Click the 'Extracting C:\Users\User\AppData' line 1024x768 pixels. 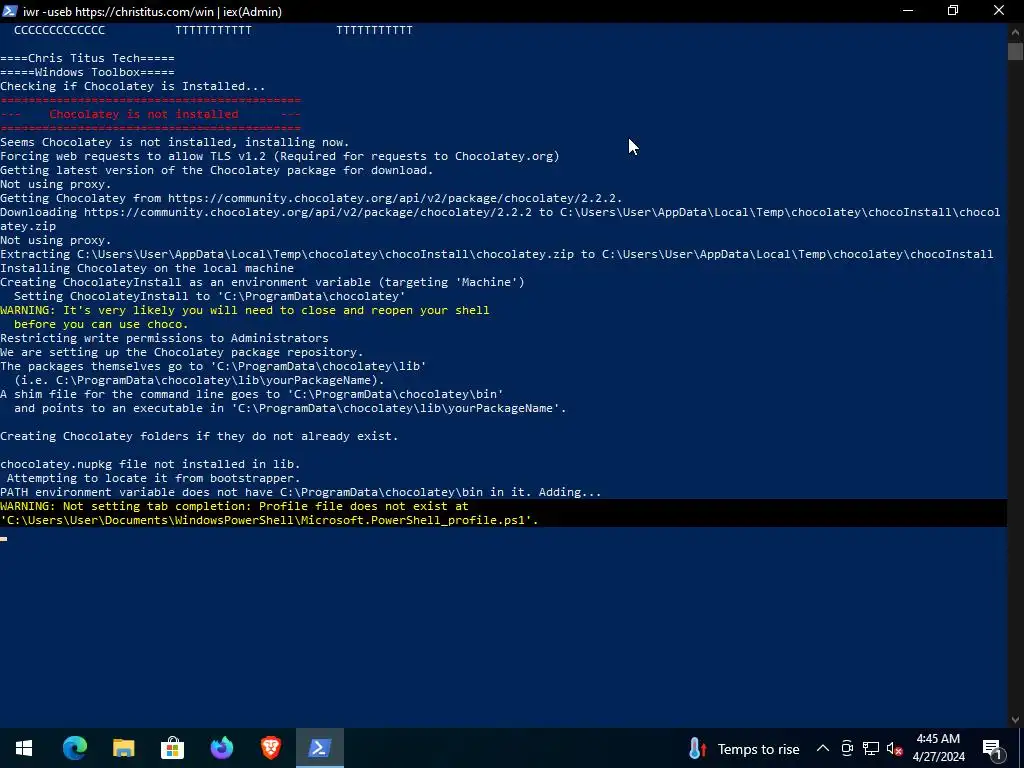496,254
